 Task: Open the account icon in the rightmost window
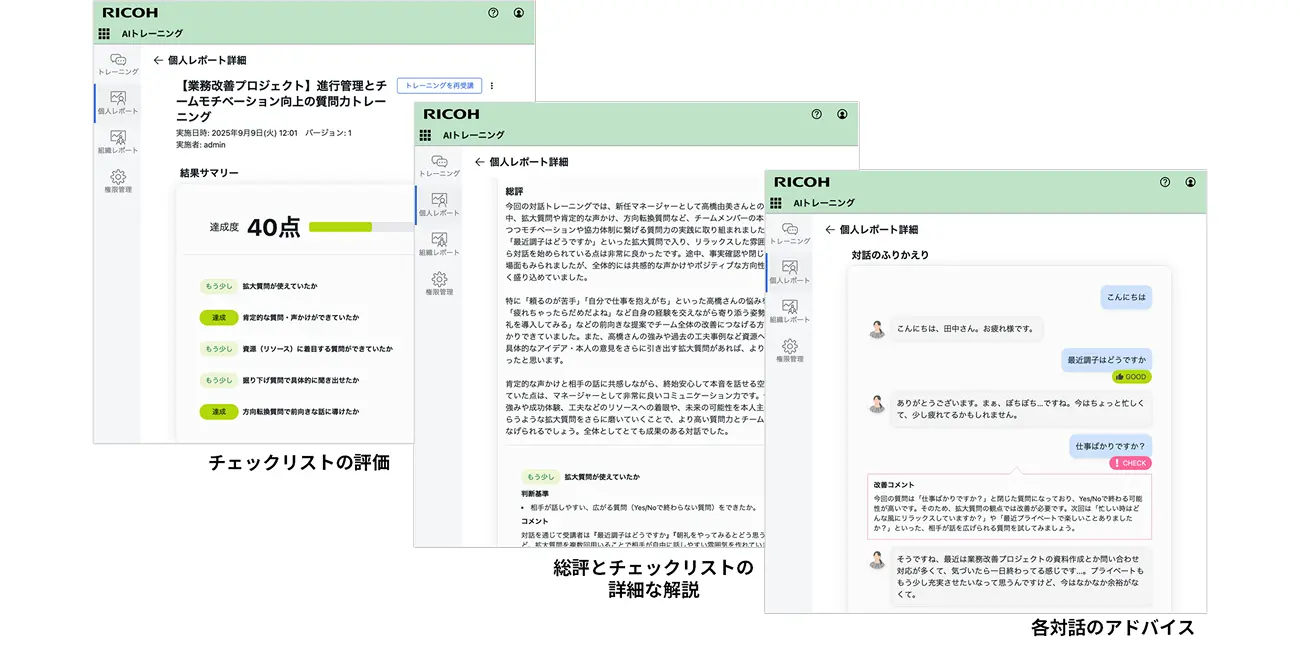coord(1190,182)
